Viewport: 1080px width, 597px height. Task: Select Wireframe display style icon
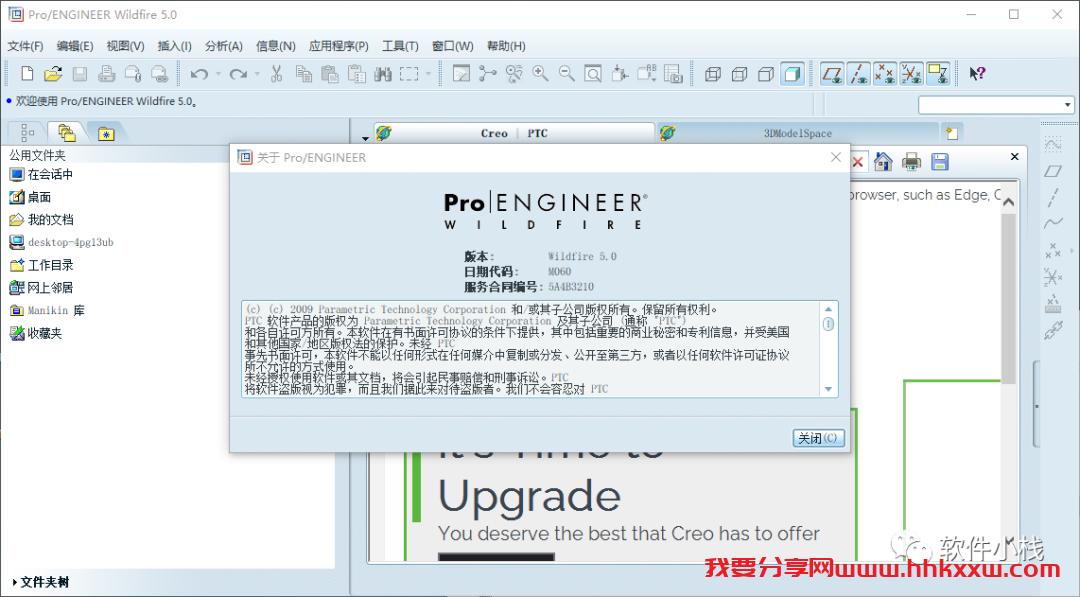coord(713,74)
